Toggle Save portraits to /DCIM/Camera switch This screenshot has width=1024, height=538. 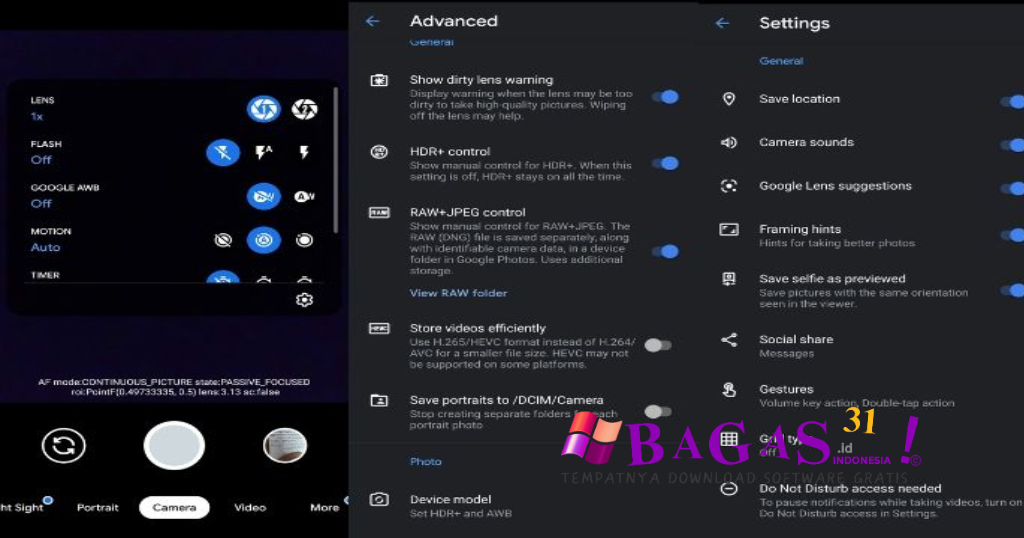point(658,411)
